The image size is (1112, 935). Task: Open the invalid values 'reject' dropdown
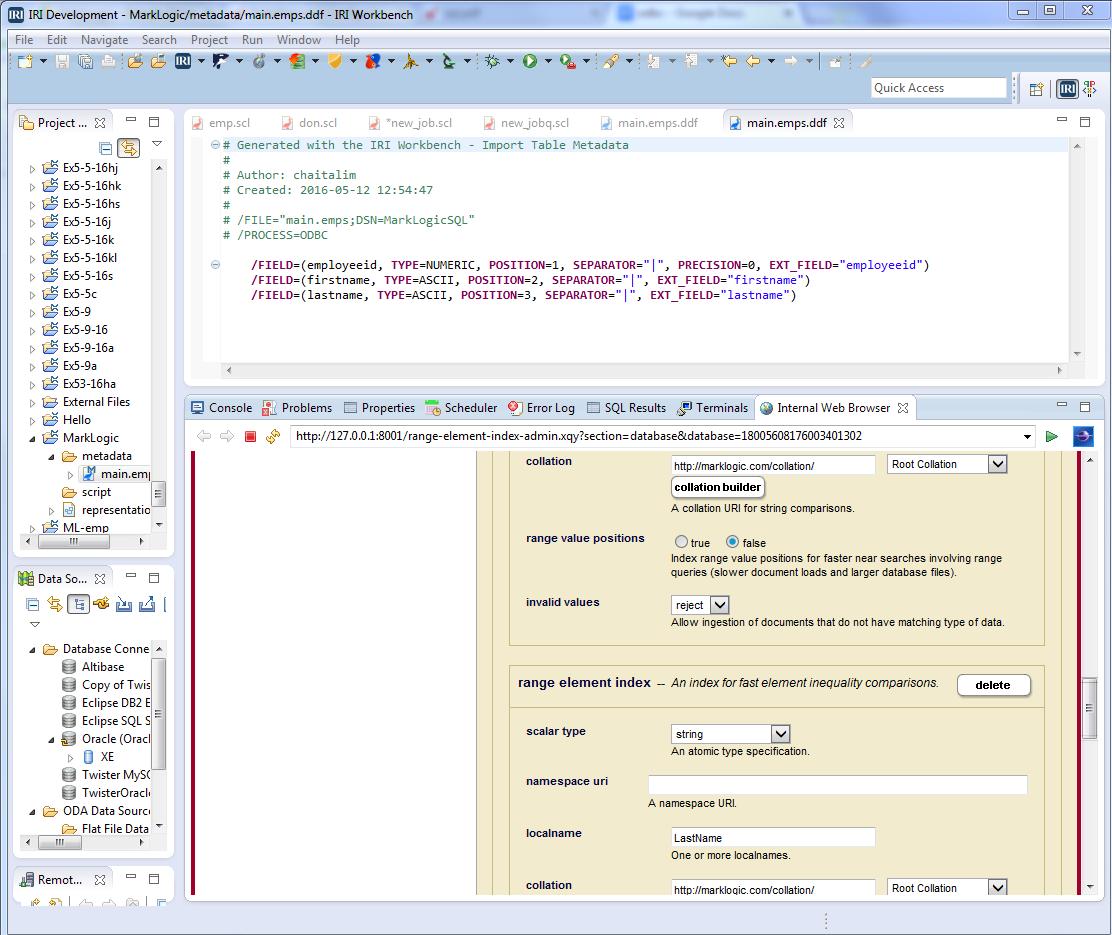tap(720, 605)
